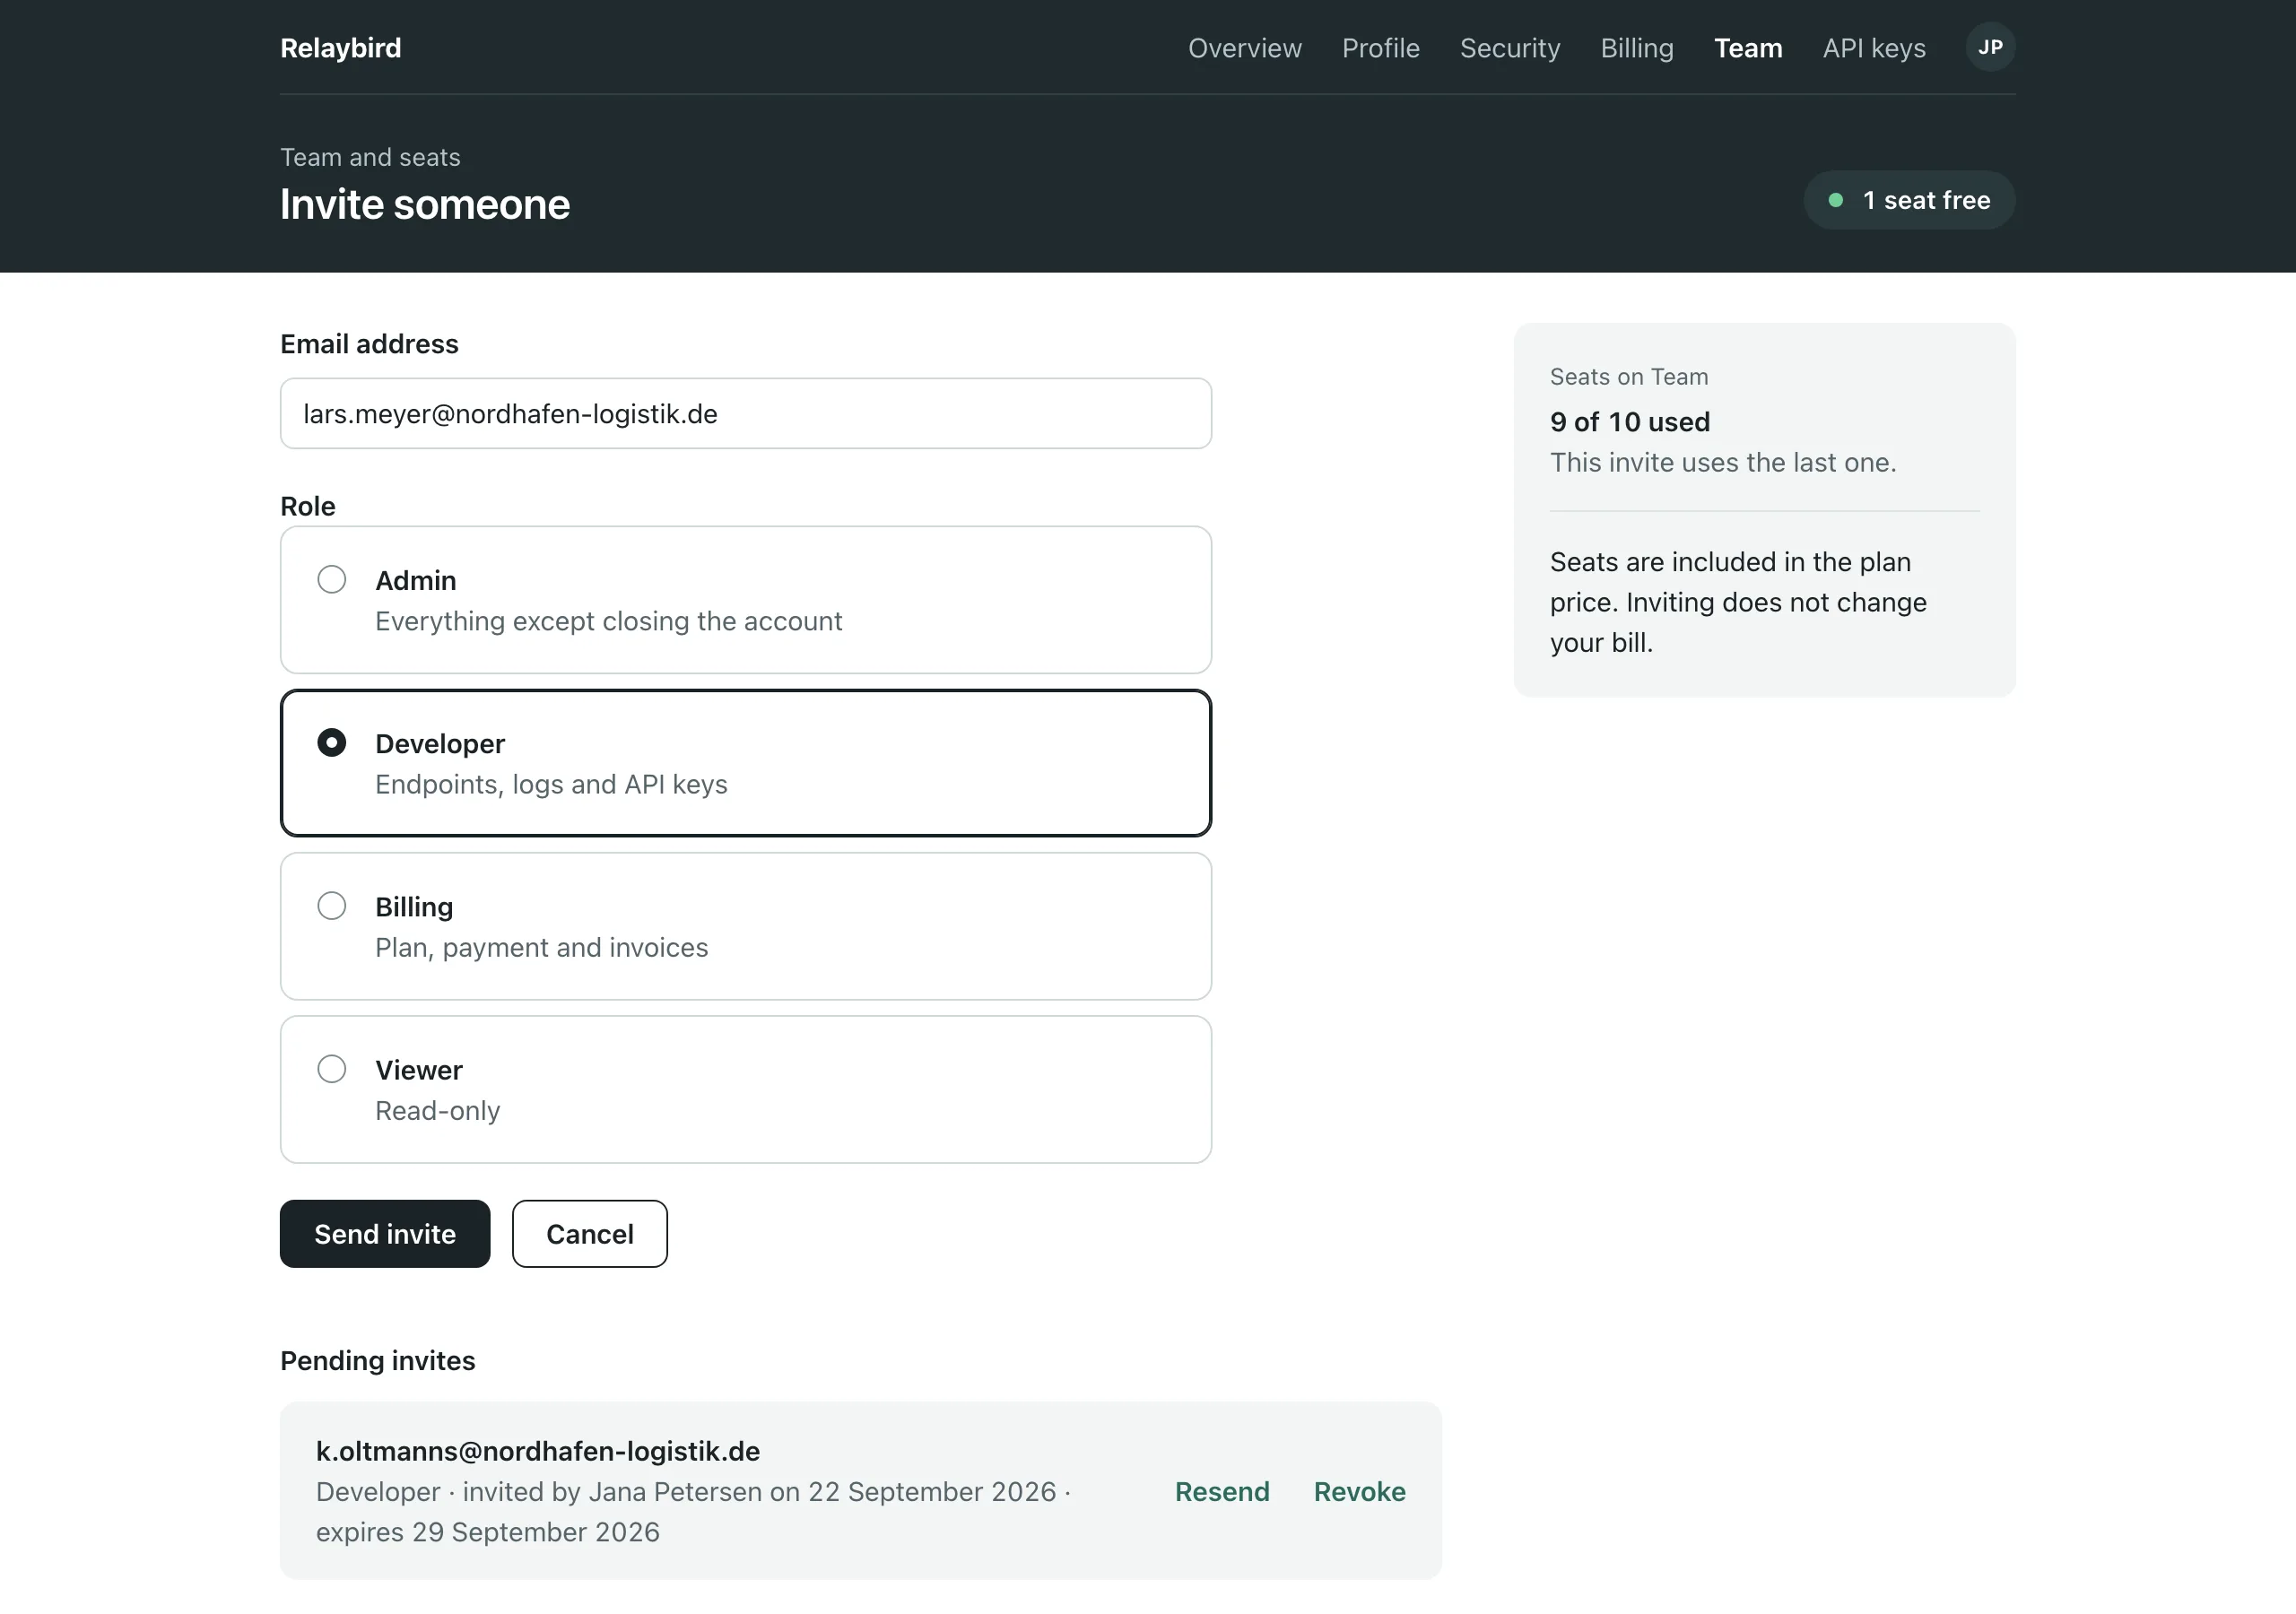Switch to the Security tab
Image resolution: width=2296 pixels, height=1614 pixels.
point(1509,48)
